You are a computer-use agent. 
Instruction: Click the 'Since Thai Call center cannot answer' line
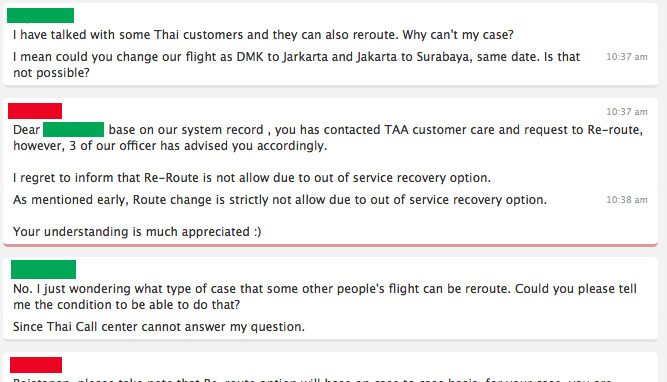click(159, 326)
